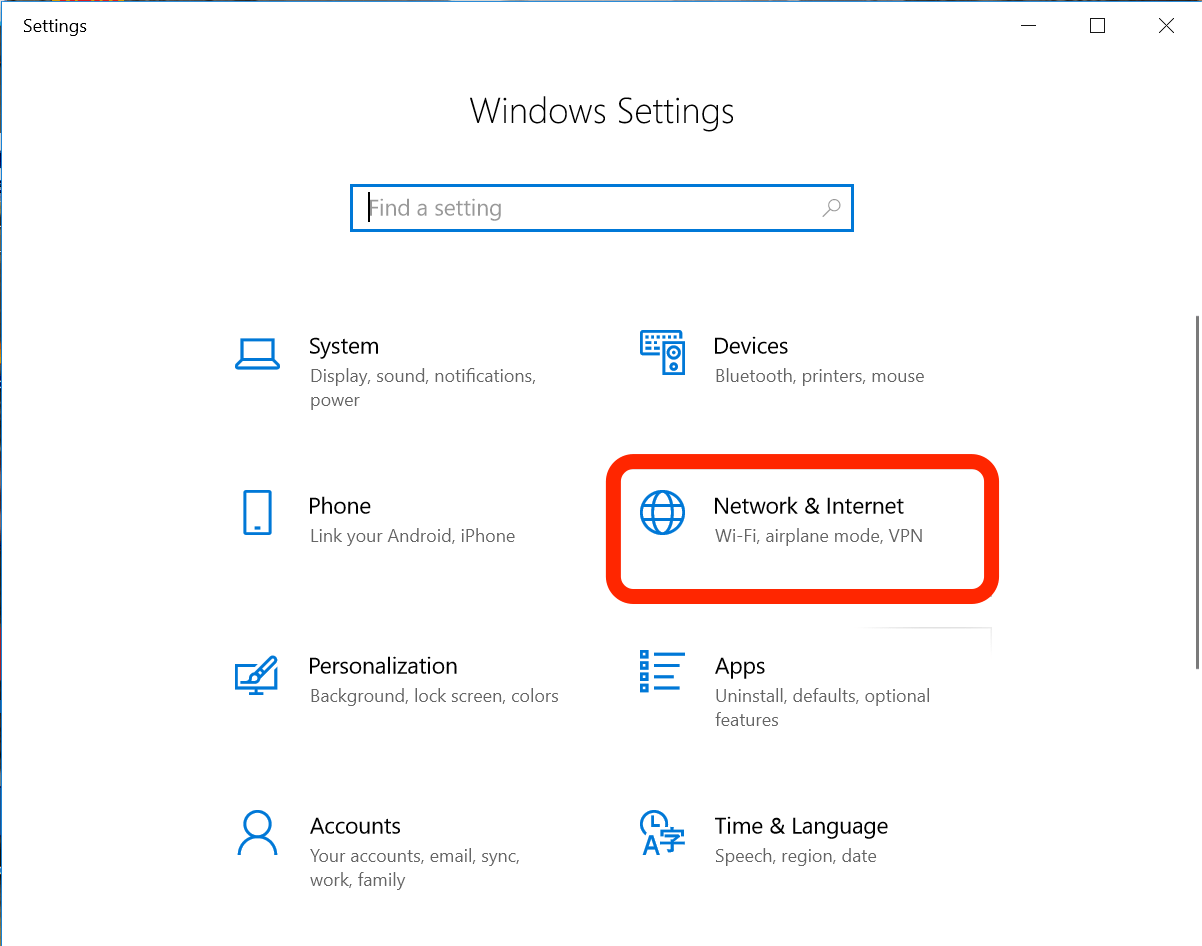The height and width of the screenshot is (946, 1202).
Task: Click the Accounts person icon
Action: (x=257, y=833)
